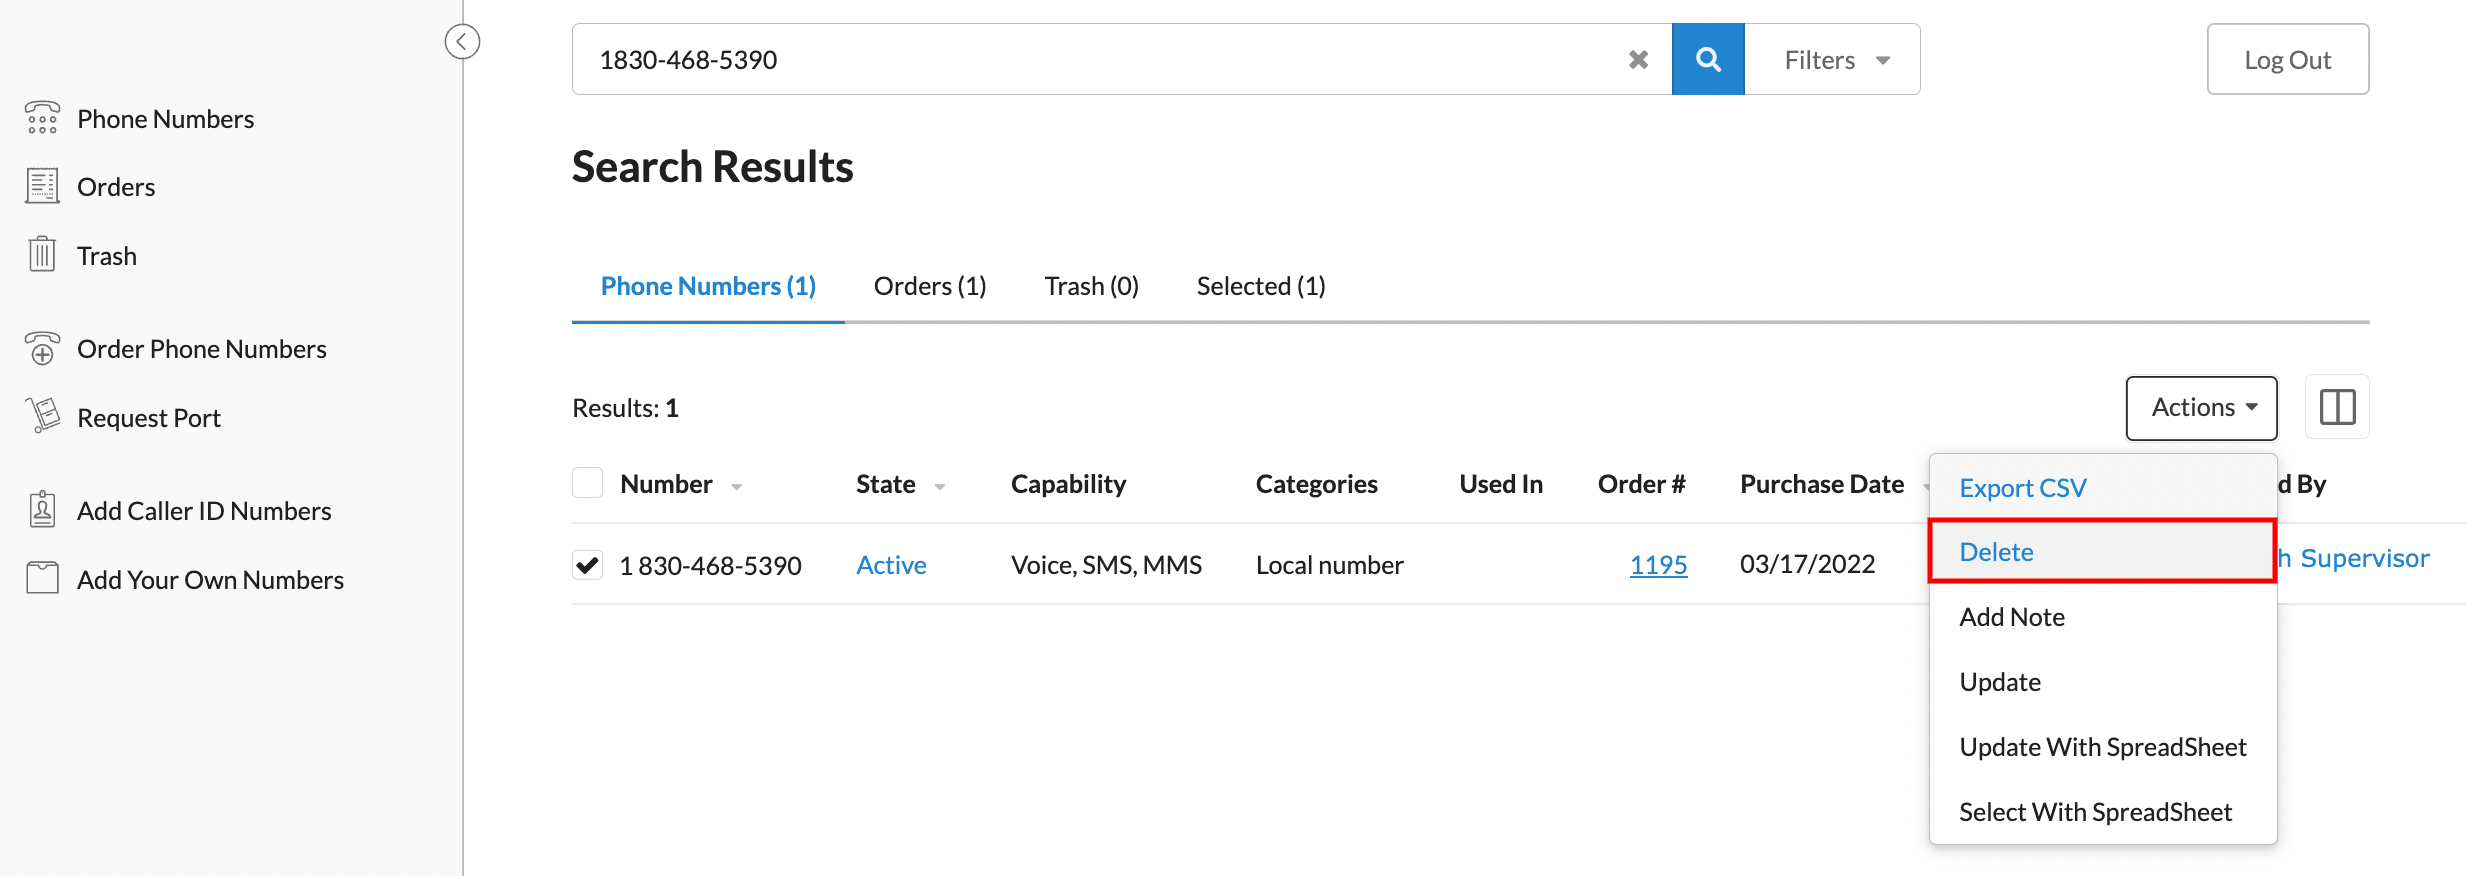Open the Filters dropdown
Image resolution: width=2466 pixels, height=876 pixels.
coord(1834,60)
